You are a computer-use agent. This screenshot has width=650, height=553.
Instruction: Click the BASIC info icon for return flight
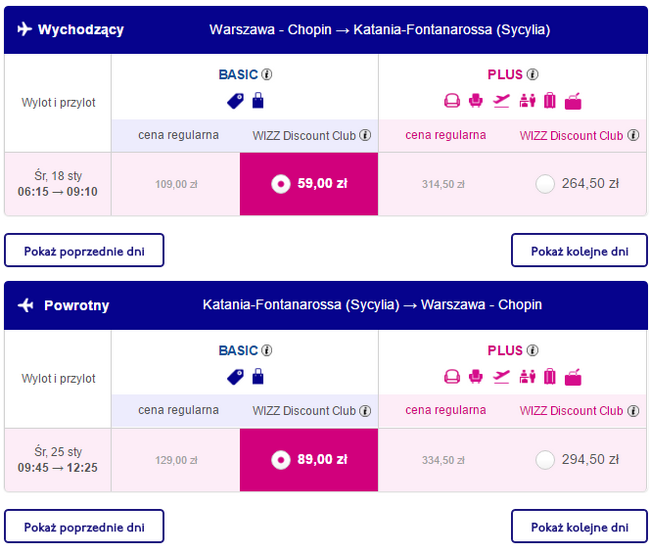pyautogui.click(x=267, y=350)
